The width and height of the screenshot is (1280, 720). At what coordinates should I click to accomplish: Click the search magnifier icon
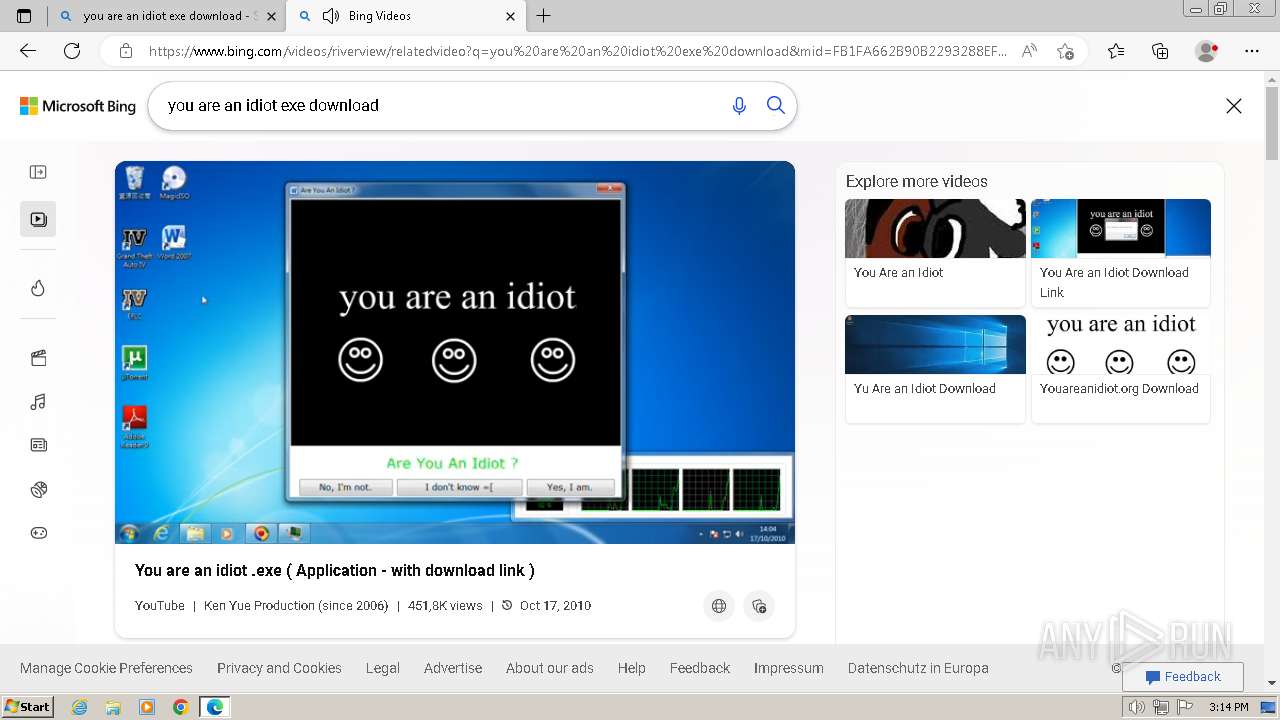pos(776,105)
